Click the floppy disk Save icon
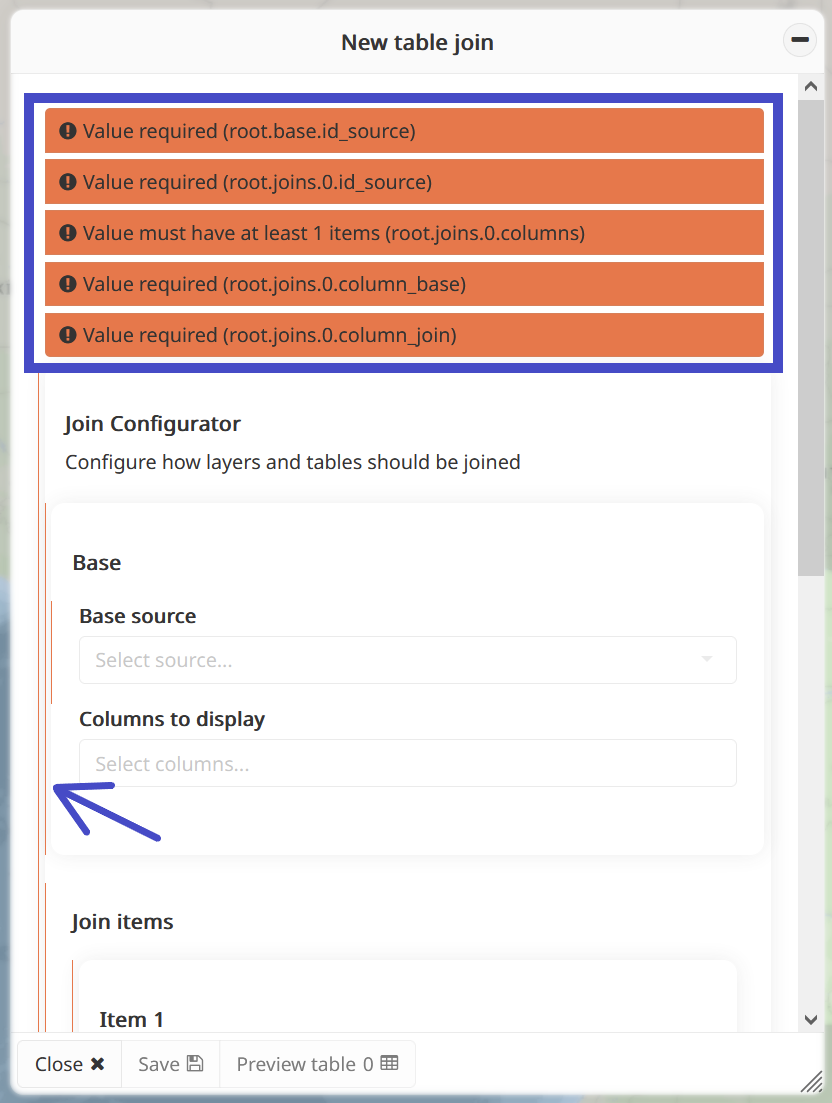Viewport: 832px width, 1103px height. click(x=195, y=1064)
